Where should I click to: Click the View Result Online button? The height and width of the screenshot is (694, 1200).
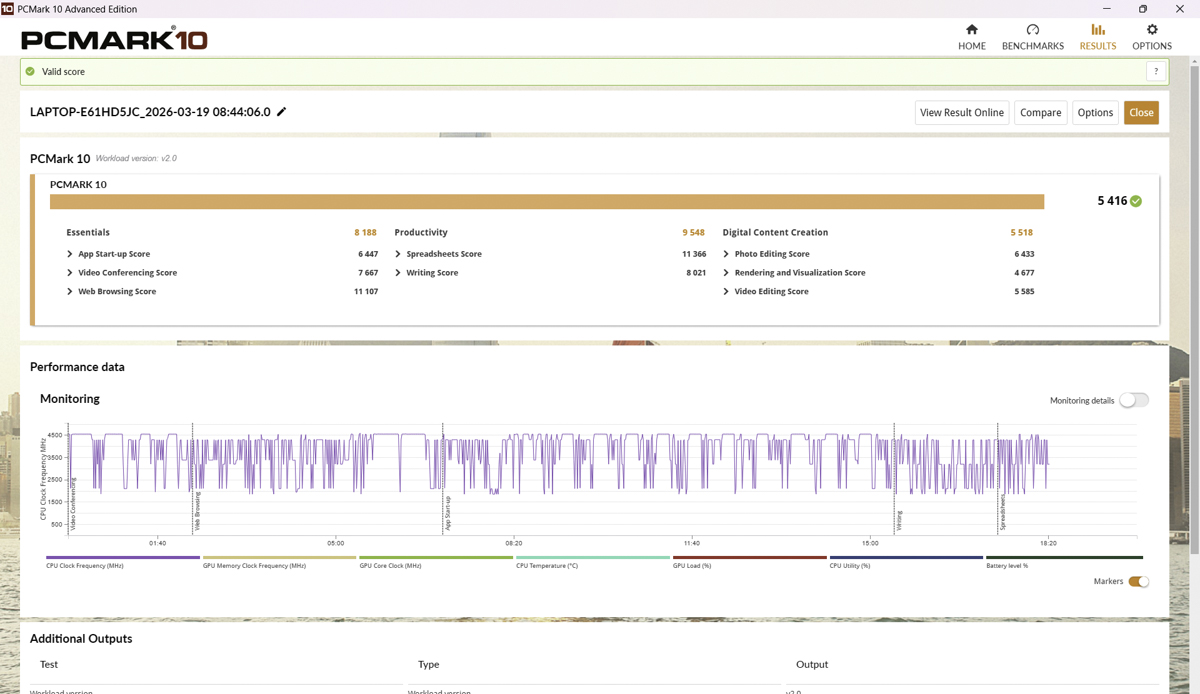point(961,113)
